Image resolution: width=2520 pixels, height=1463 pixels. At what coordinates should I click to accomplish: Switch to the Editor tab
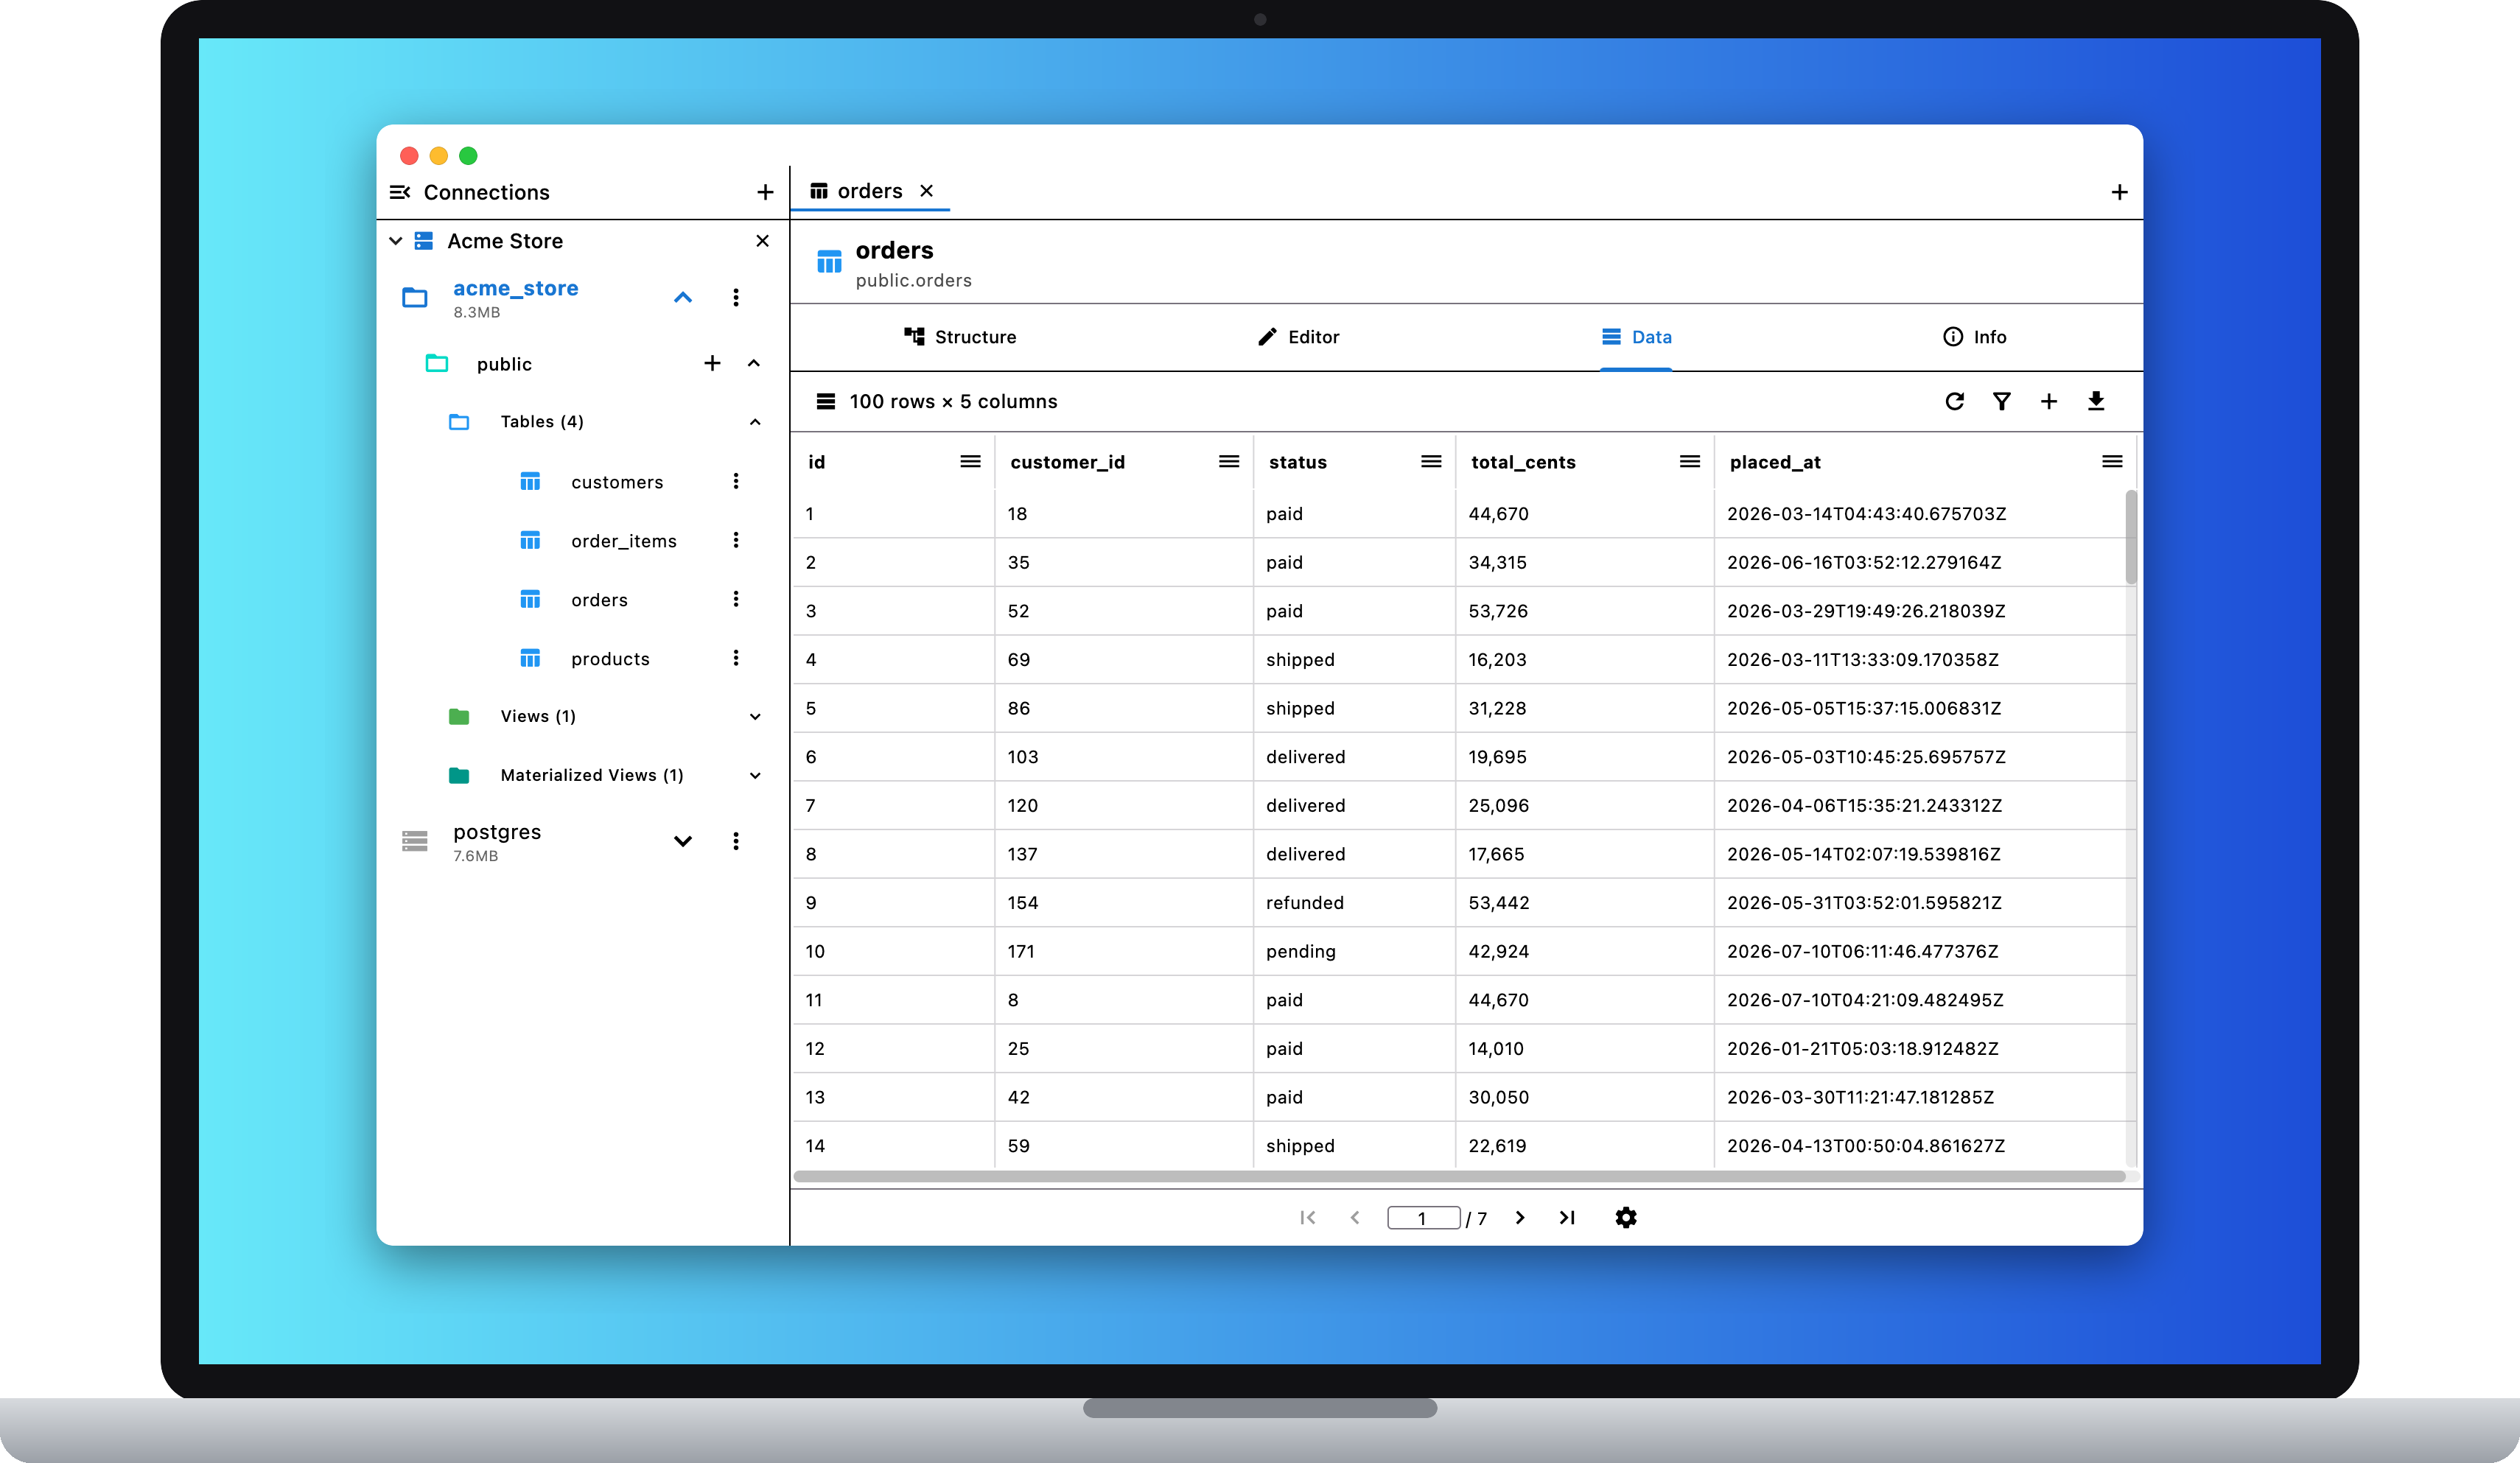pos(1298,337)
